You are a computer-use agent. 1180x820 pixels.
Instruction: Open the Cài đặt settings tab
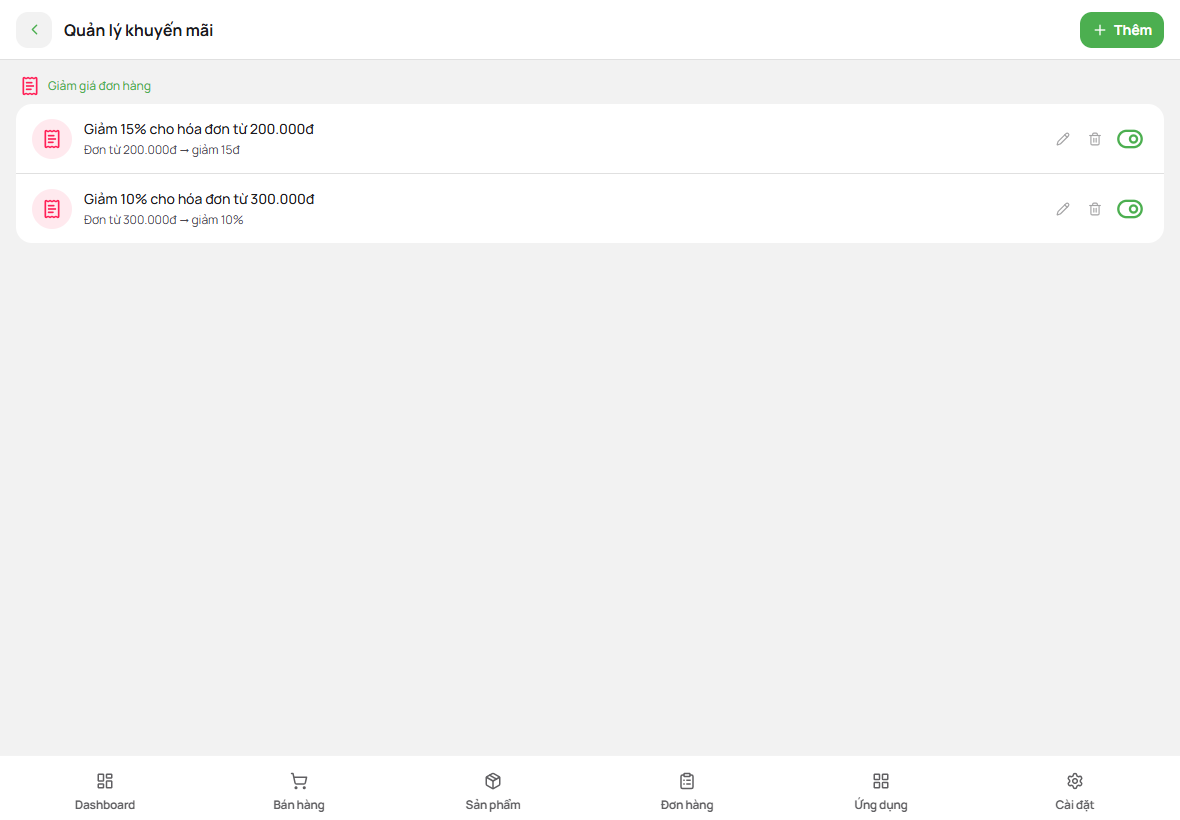tap(1075, 791)
